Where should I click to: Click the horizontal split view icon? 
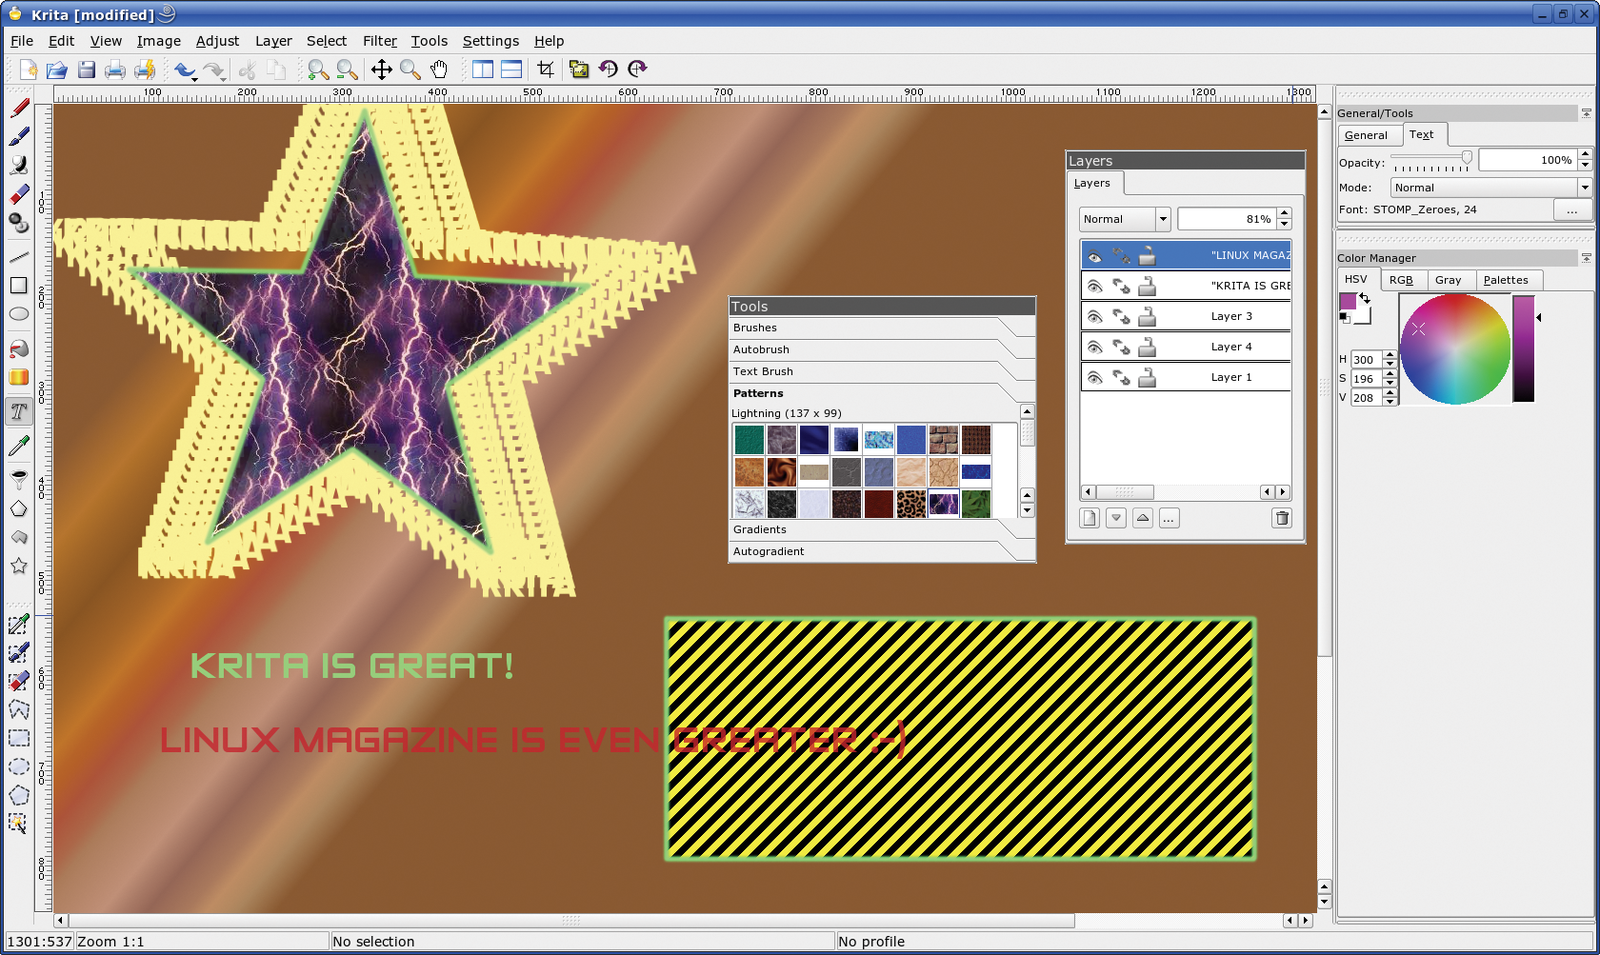coord(511,69)
